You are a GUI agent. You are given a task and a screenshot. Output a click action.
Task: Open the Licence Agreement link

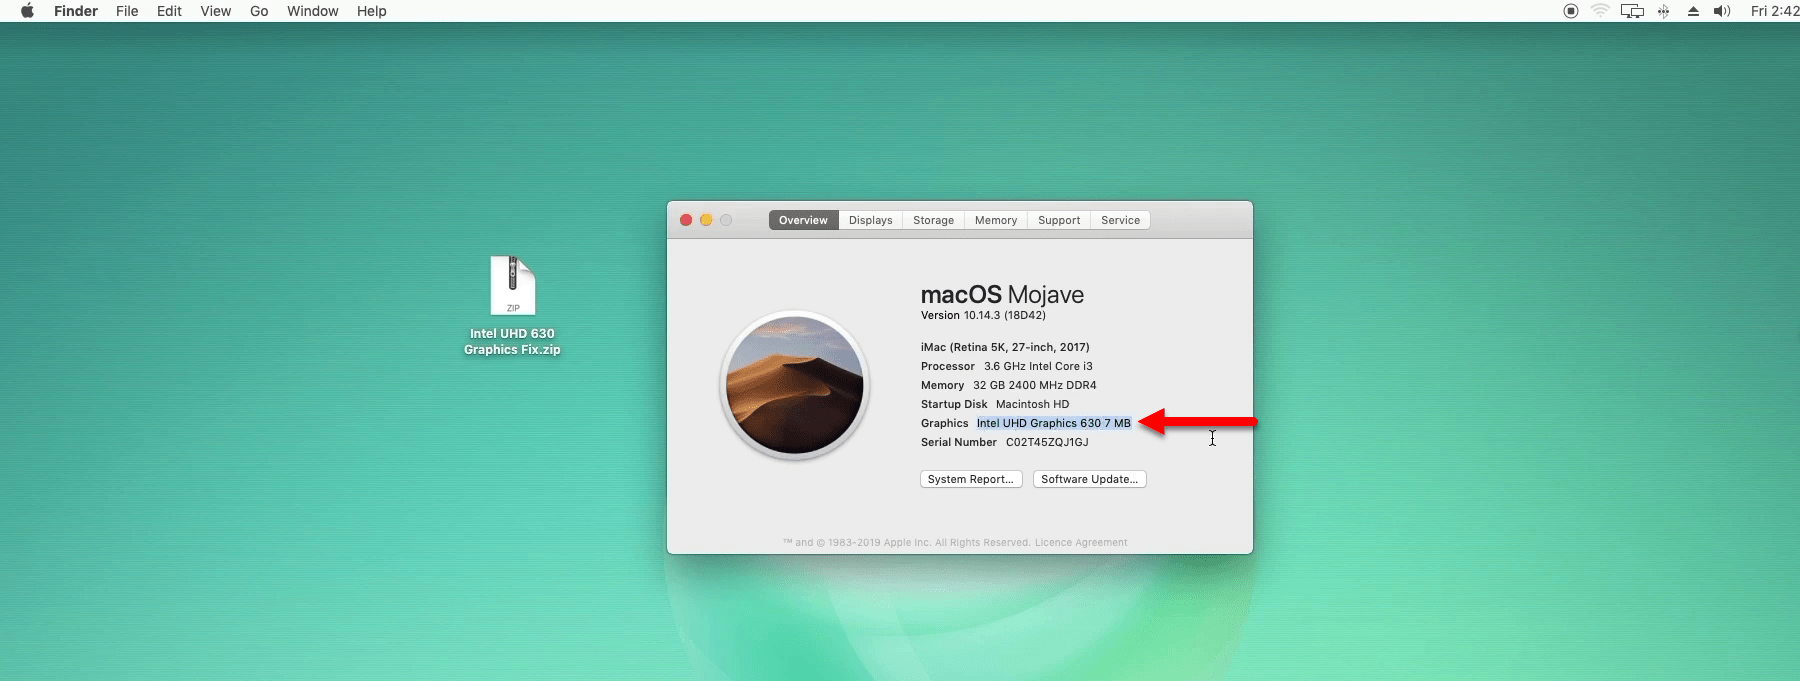1081,543
